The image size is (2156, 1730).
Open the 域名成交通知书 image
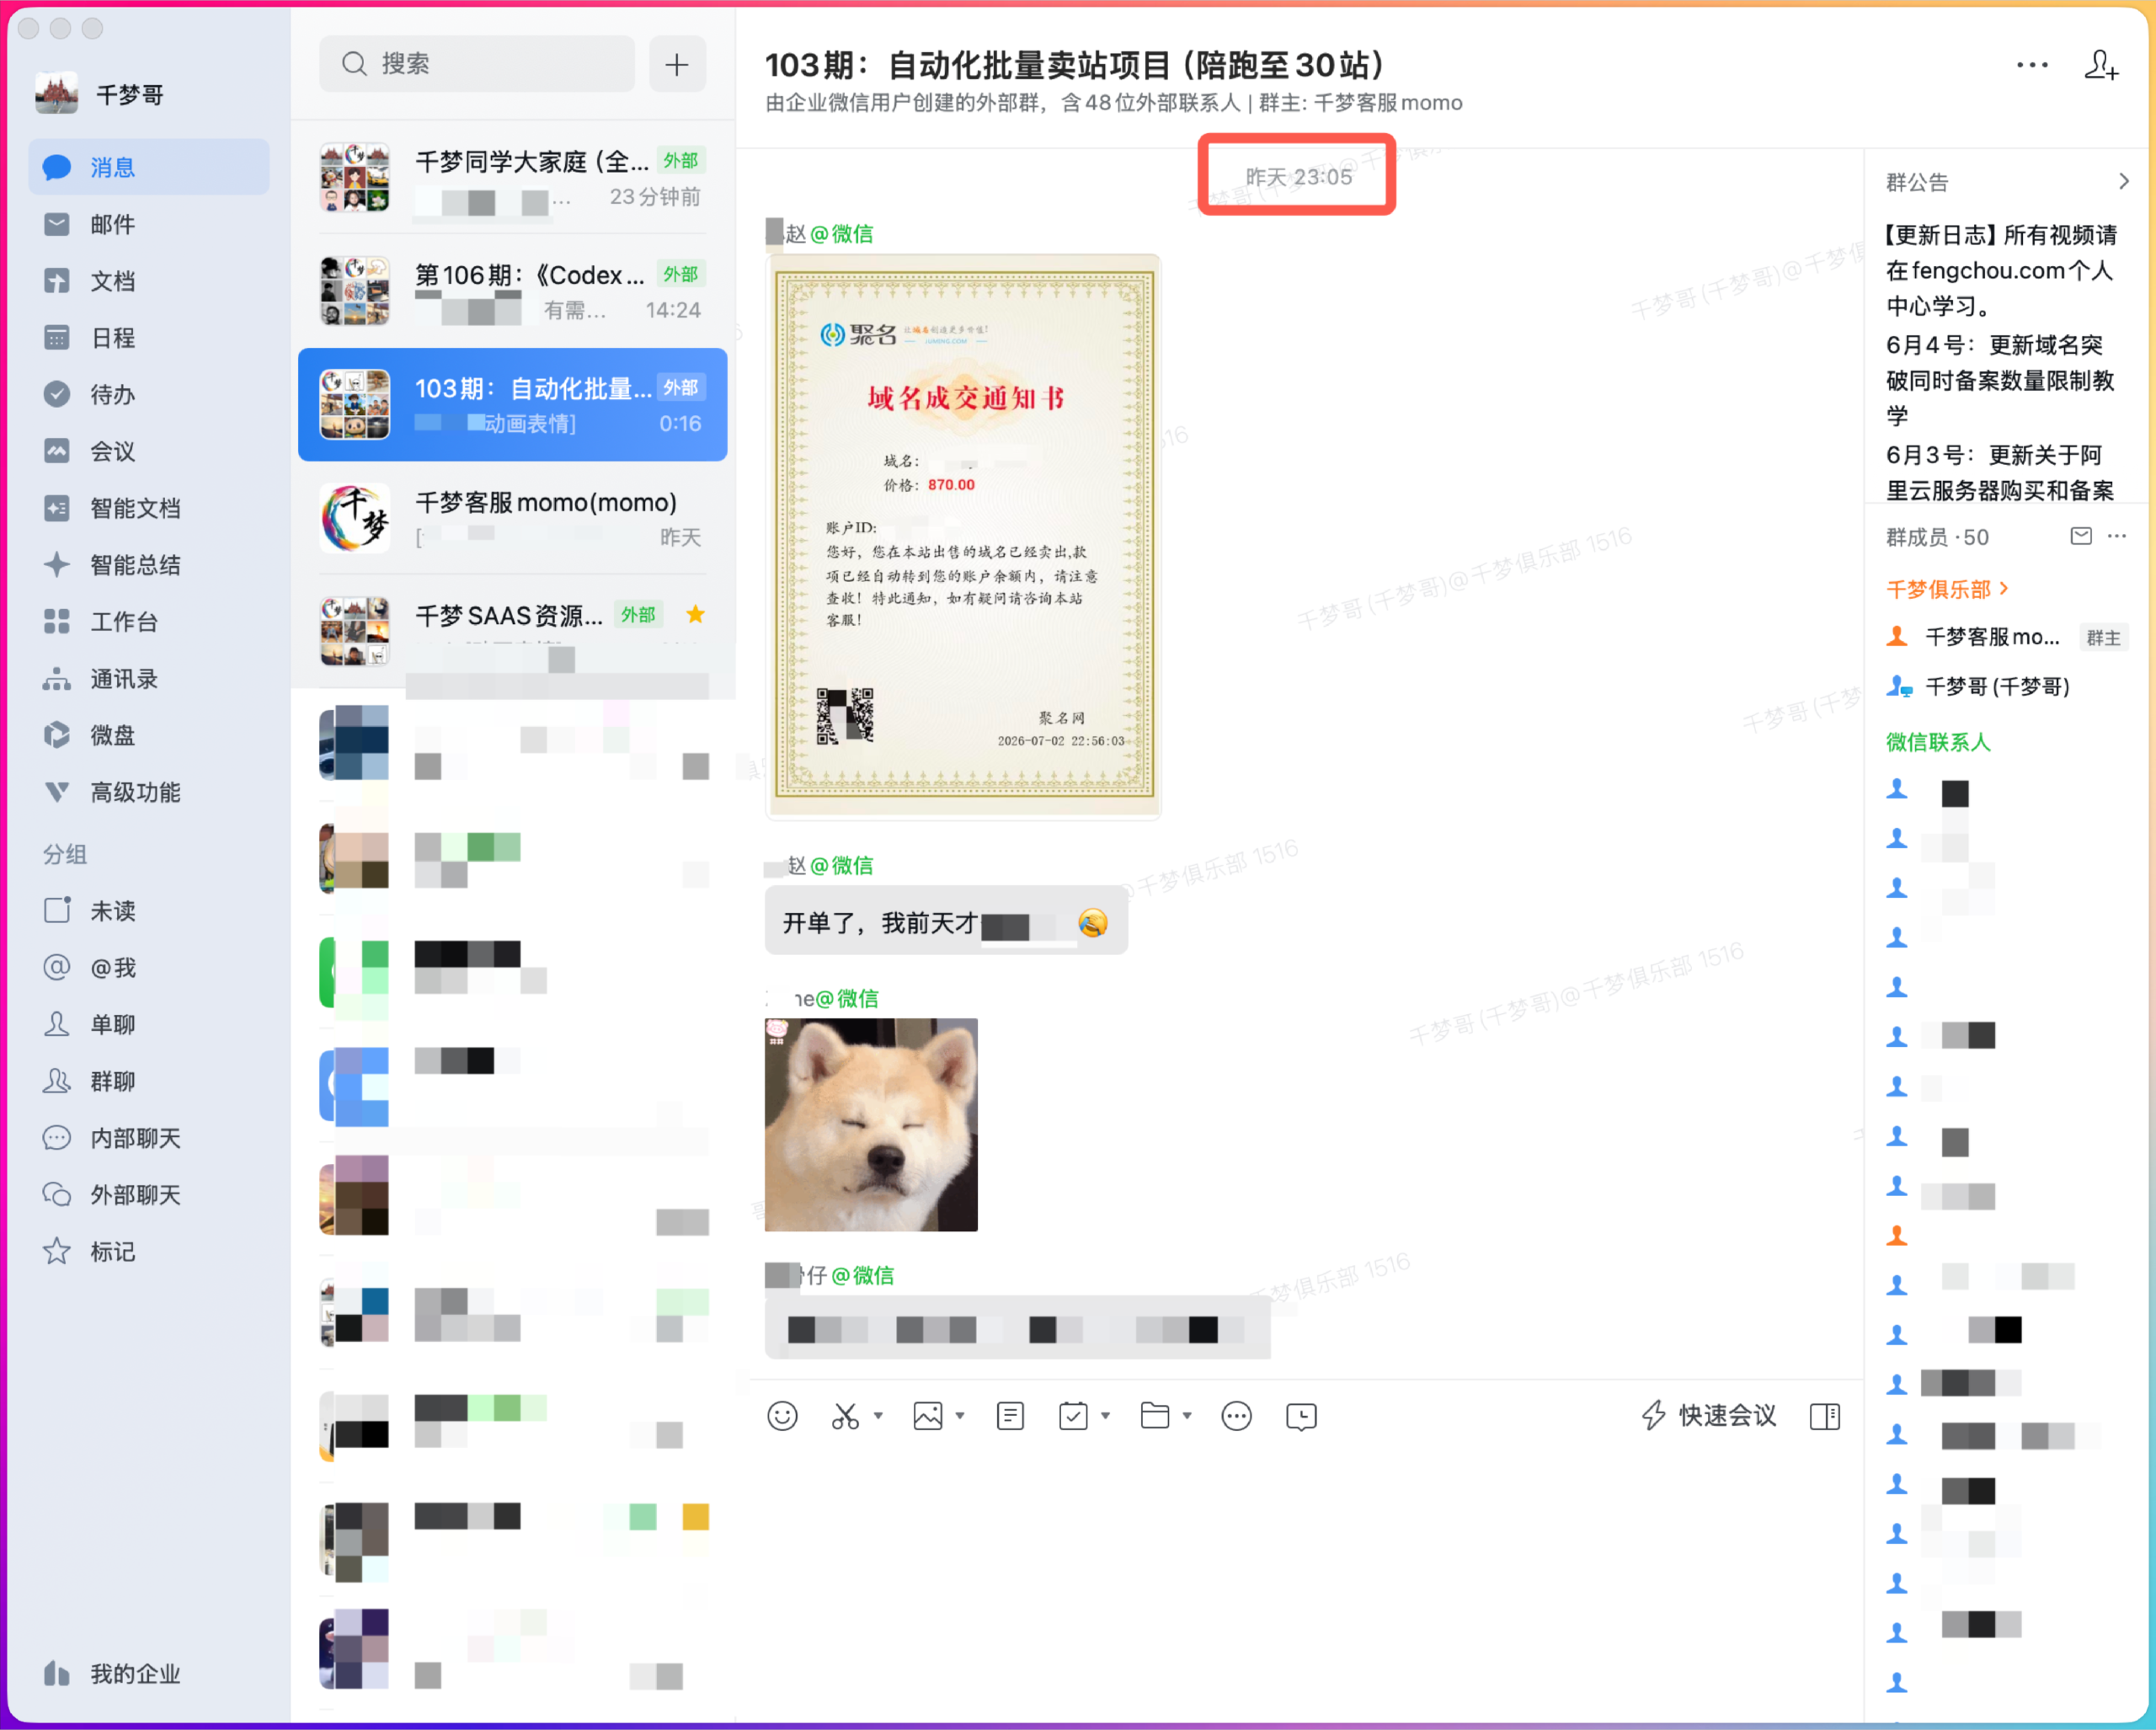point(963,537)
